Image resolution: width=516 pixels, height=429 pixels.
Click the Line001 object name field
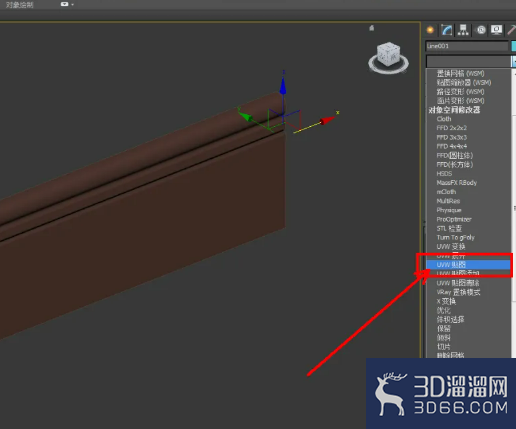click(467, 46)
